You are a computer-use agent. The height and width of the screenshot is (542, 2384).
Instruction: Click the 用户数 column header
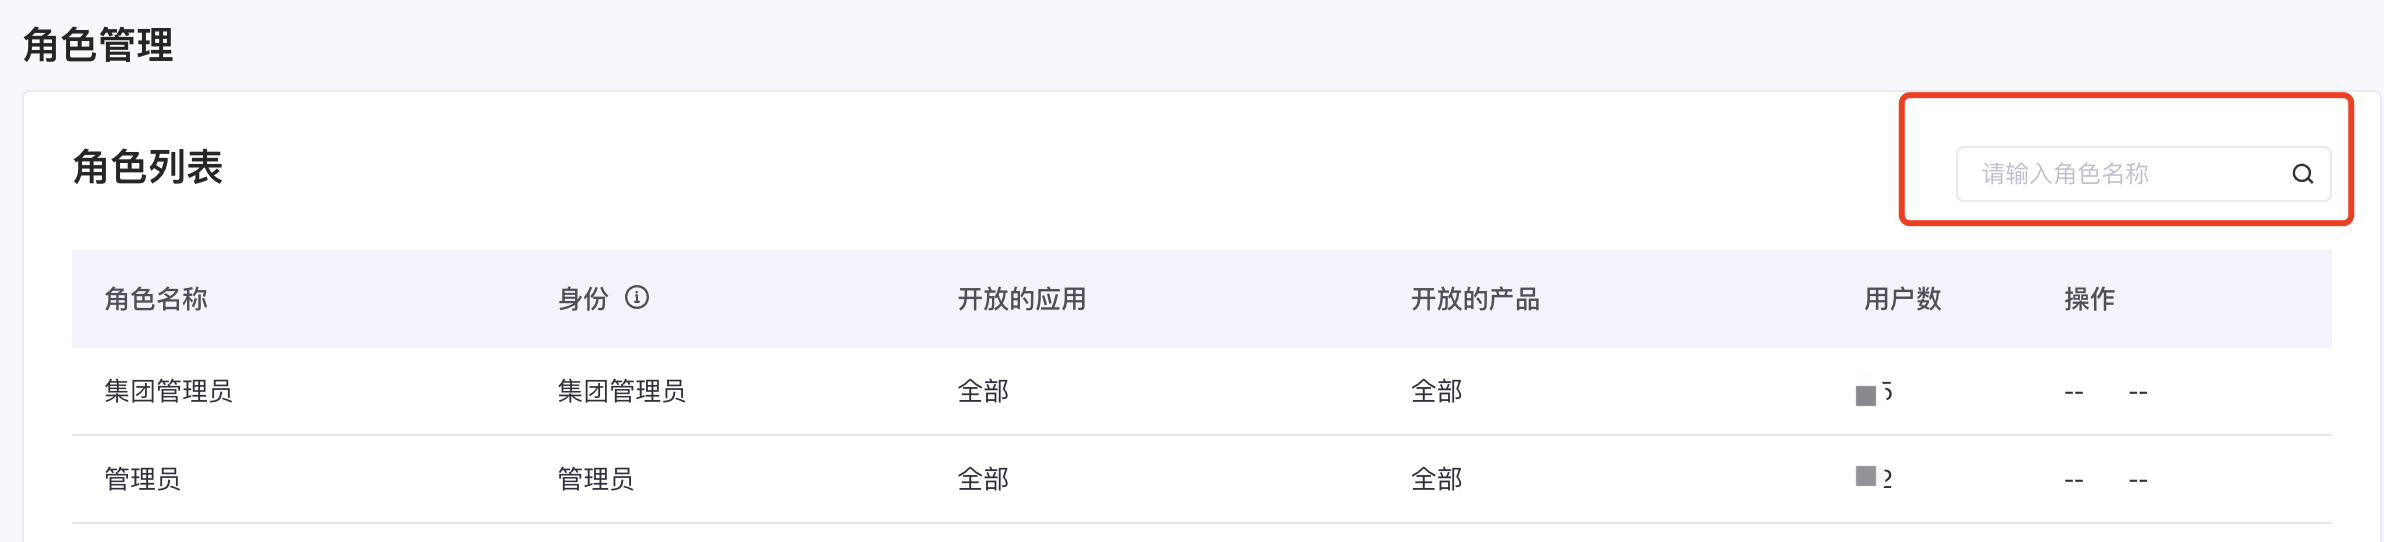1902,299
